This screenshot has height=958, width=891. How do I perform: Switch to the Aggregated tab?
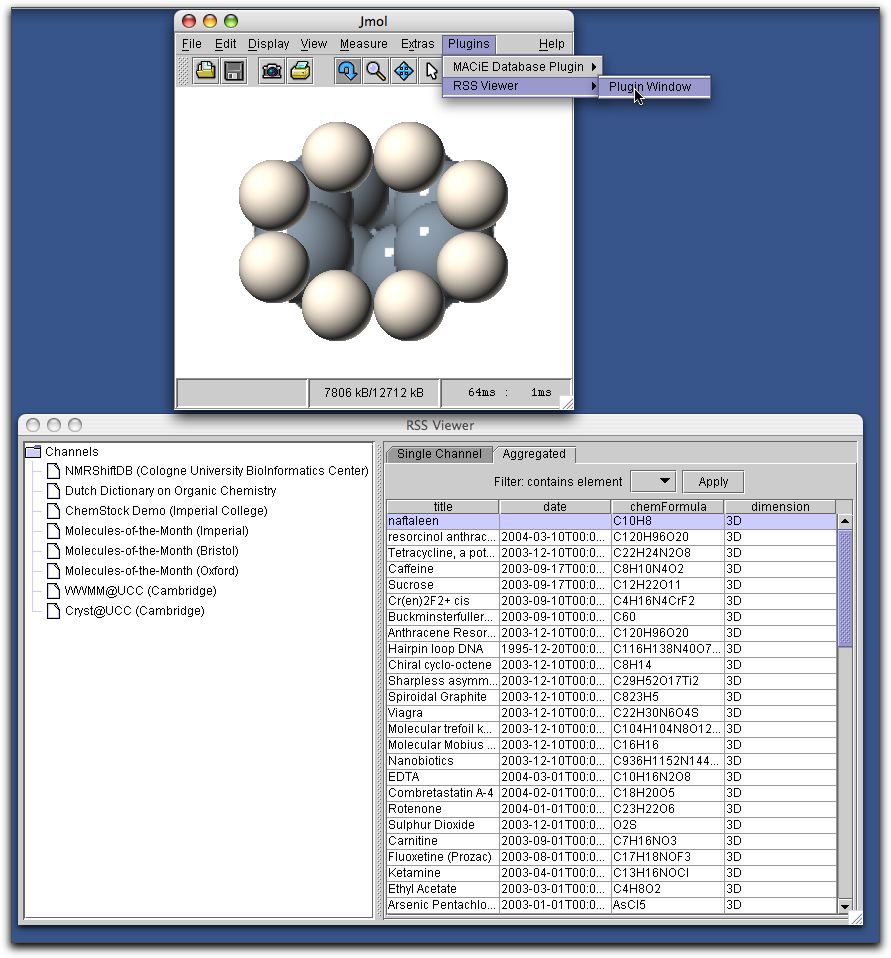[535, 453]
